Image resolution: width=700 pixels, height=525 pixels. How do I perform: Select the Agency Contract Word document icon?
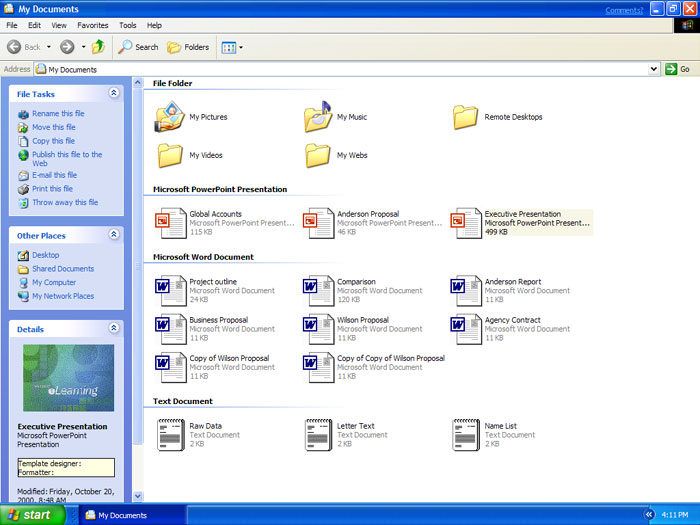pyautogui.click(x=466, y=329)
